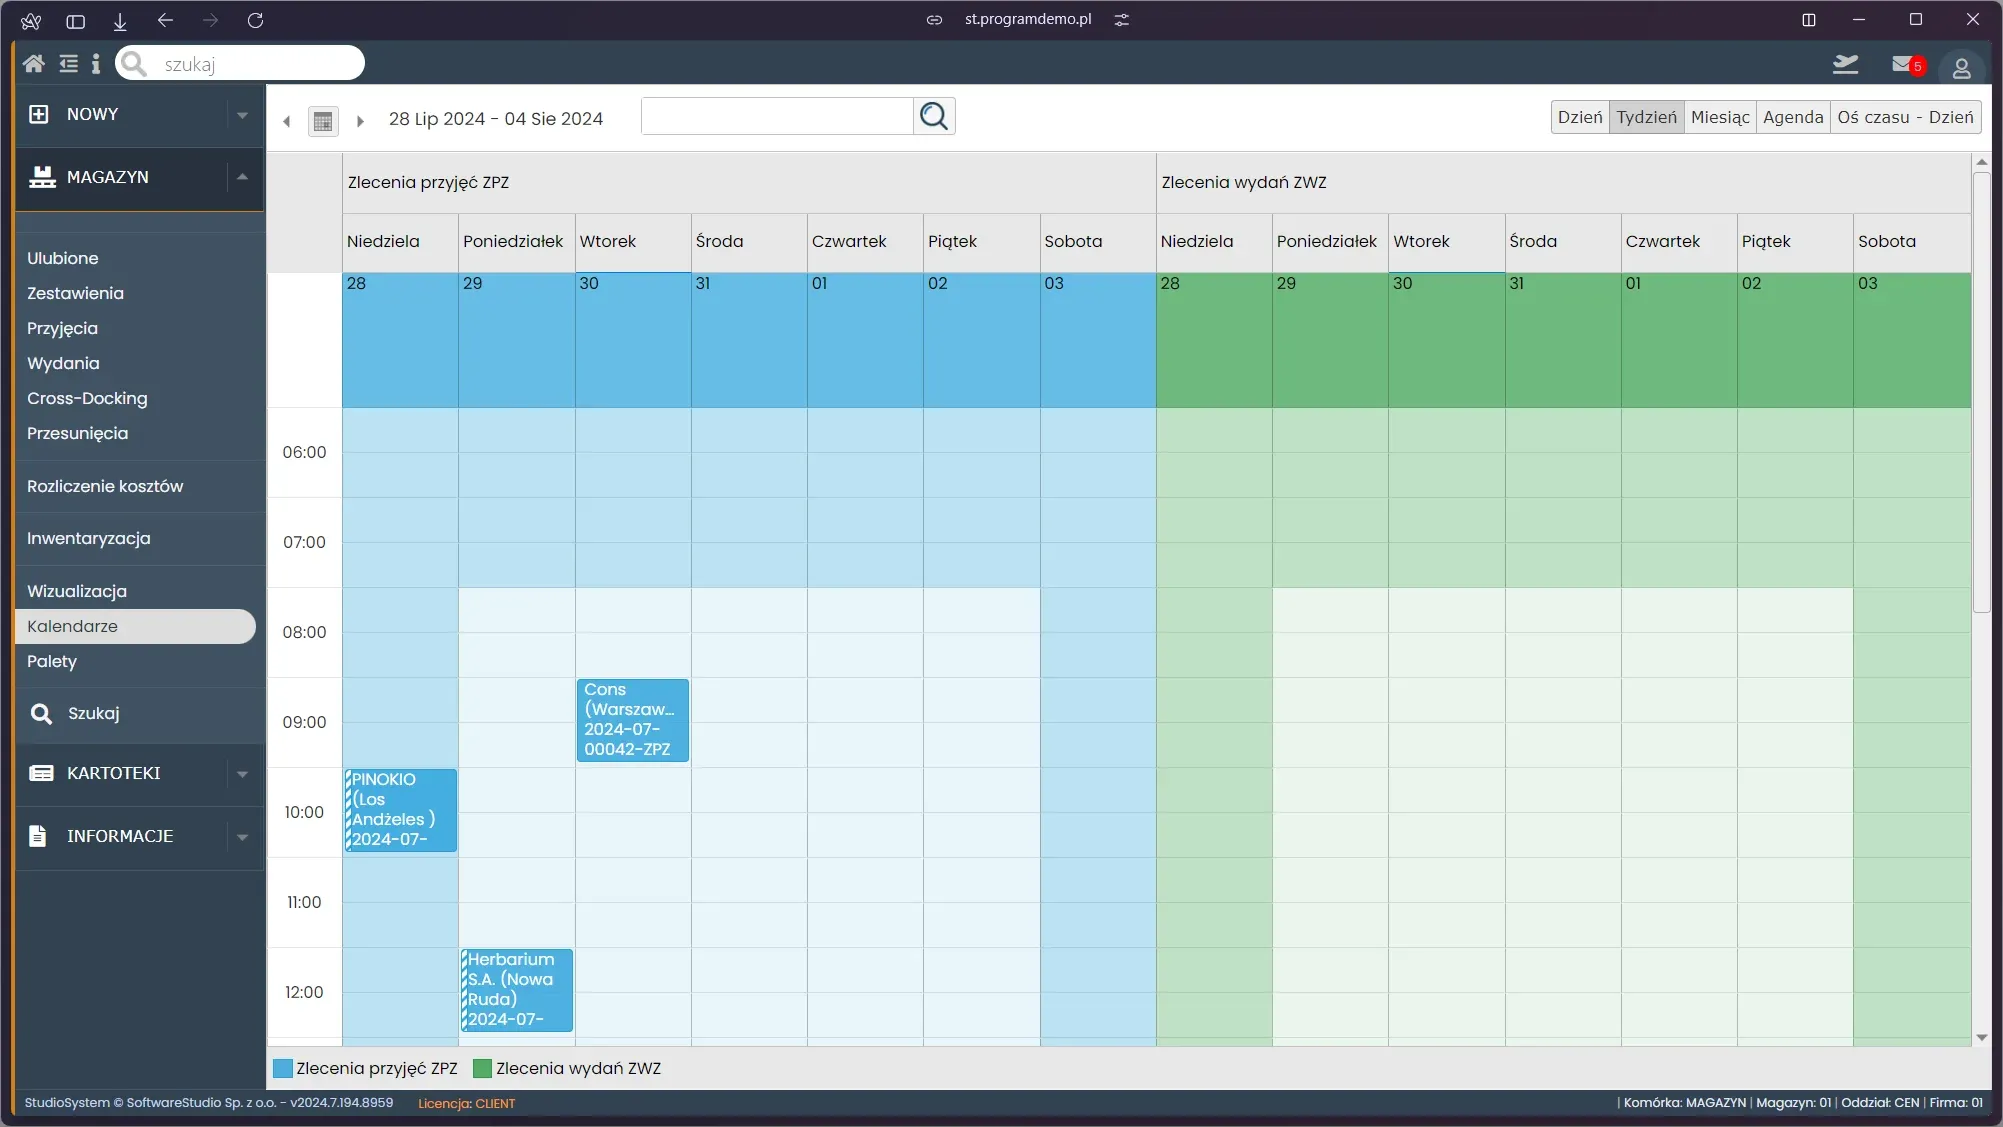Expand the KARTOTEKI section arrow
This screenshot has width=2003, height=1127.
(242, 774)
